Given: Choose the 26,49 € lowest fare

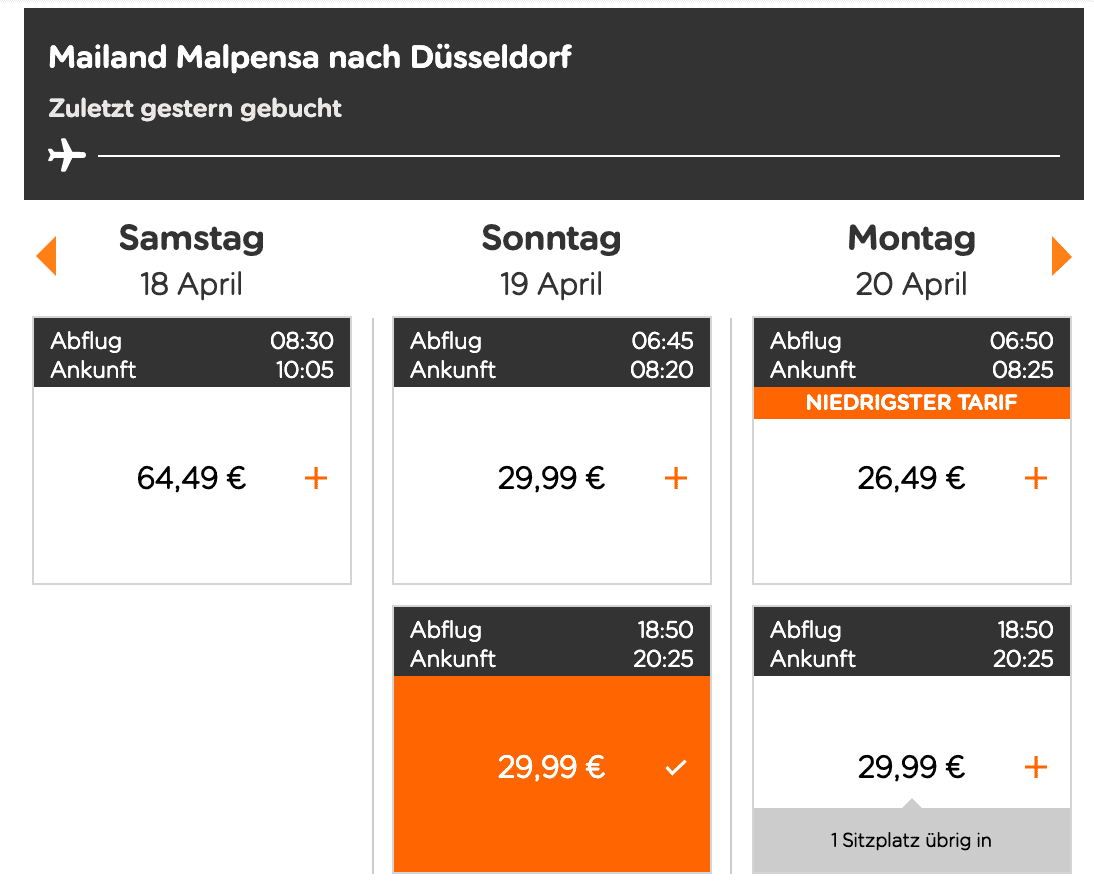Looking at the screenshot, I should (x=911, y=479).
